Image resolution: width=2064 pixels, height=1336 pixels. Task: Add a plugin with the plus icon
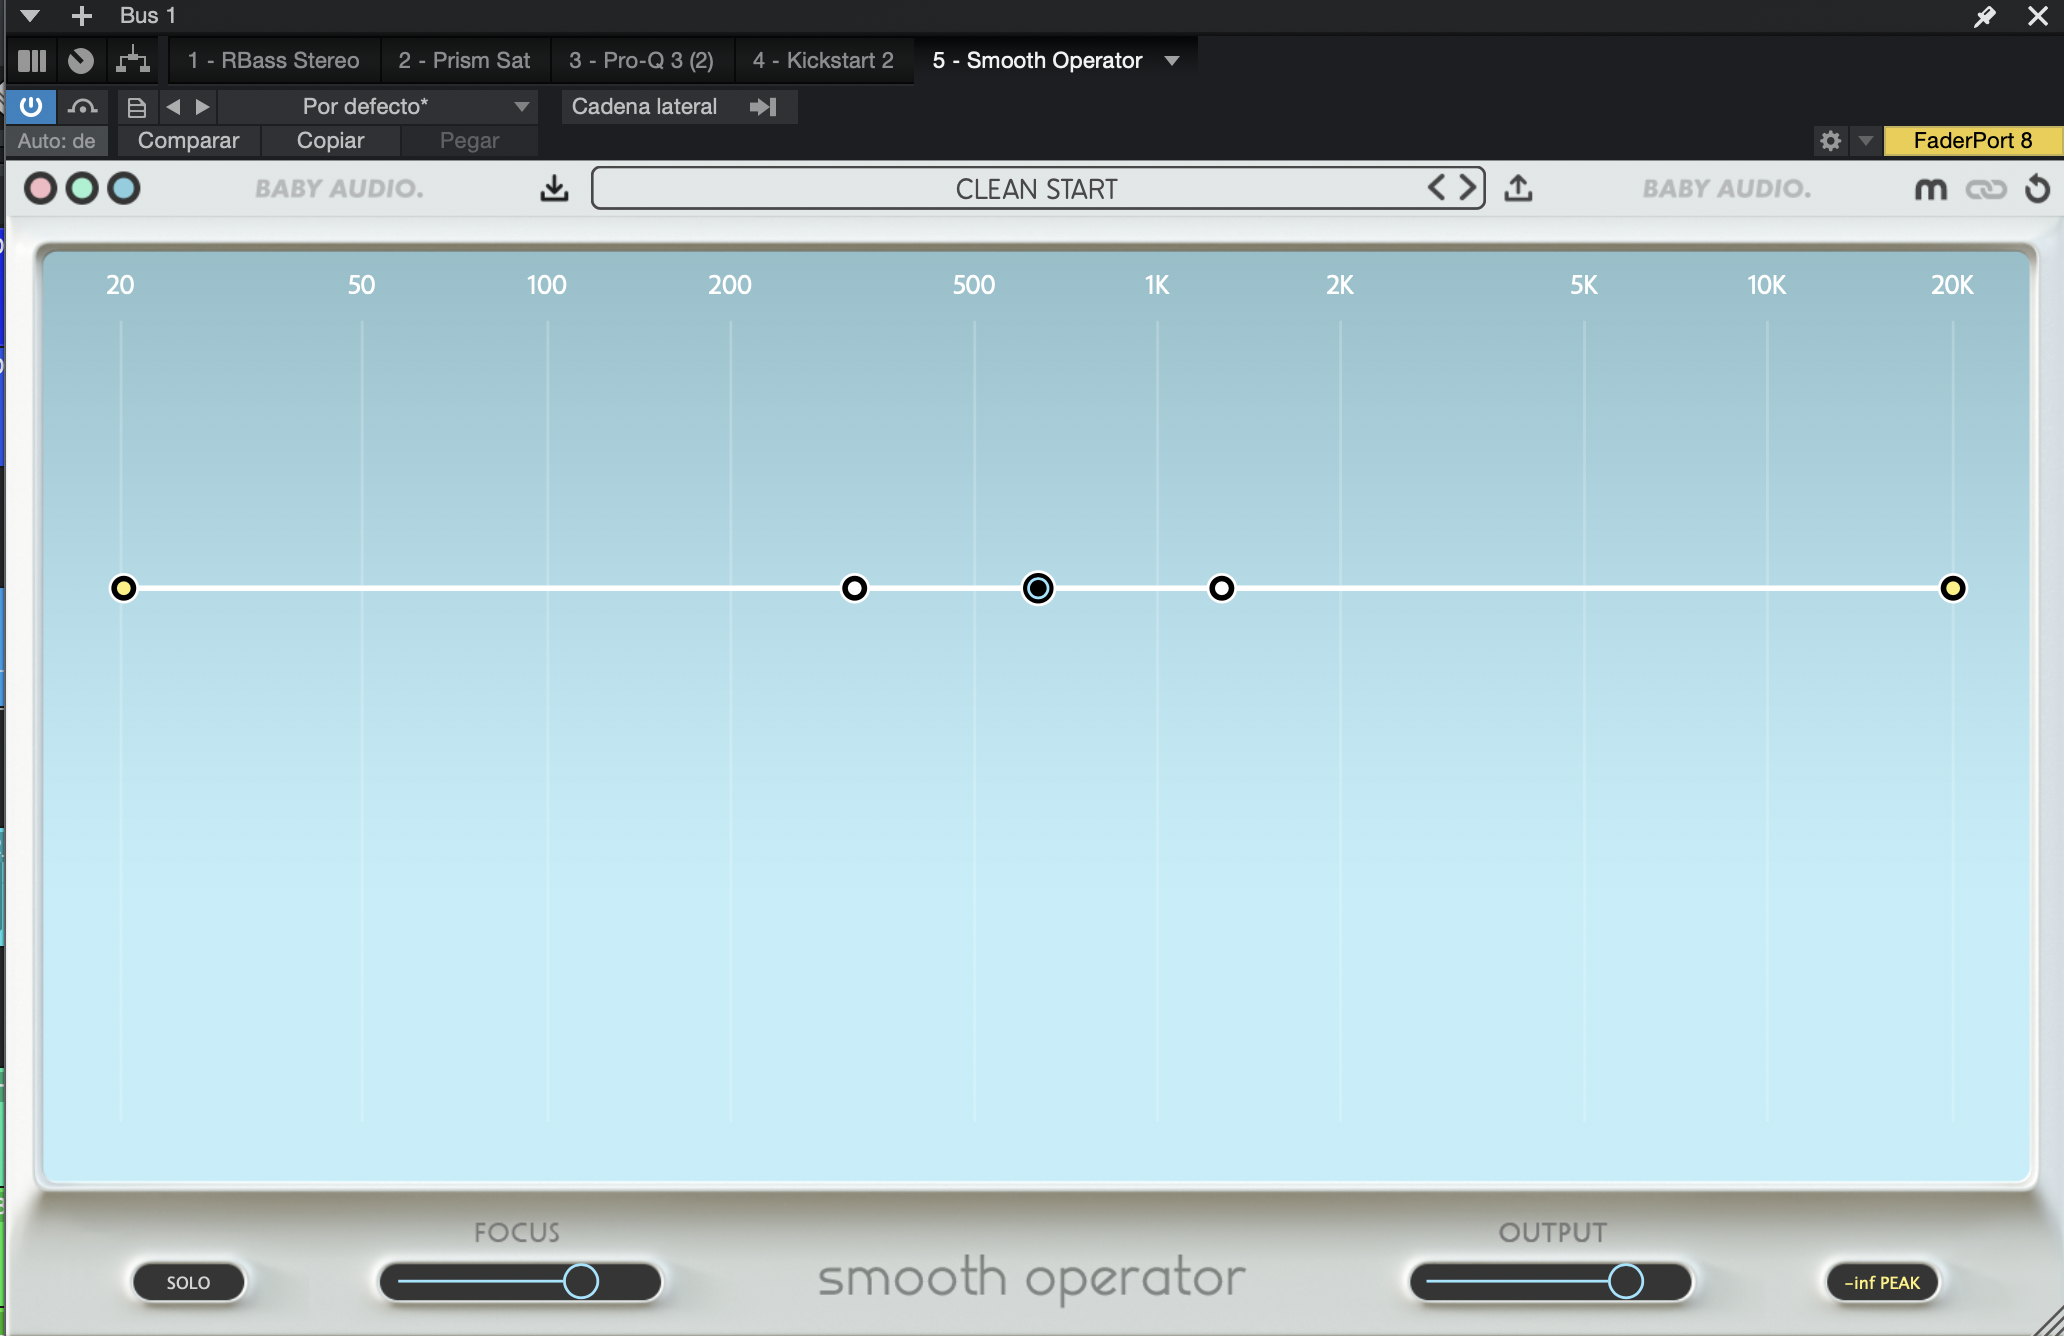tap(82, 15)
